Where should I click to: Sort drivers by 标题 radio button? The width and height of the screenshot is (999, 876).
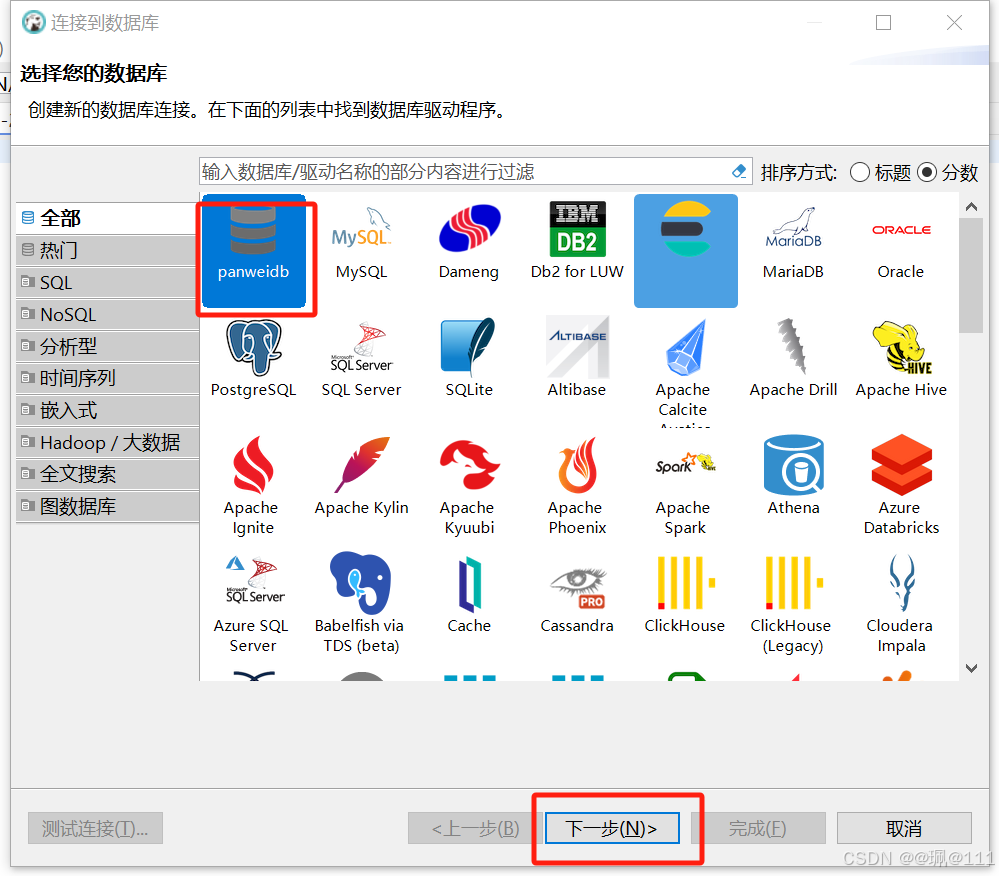859,172
